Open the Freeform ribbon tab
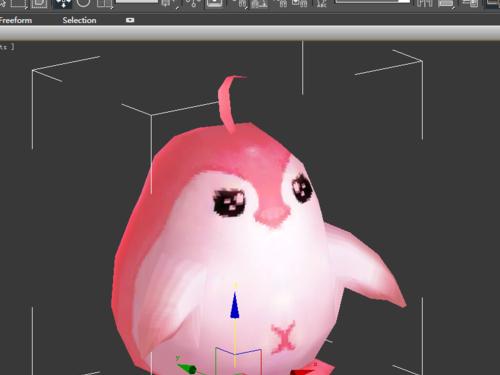The image size is (500, 375). tap(16, 20)
